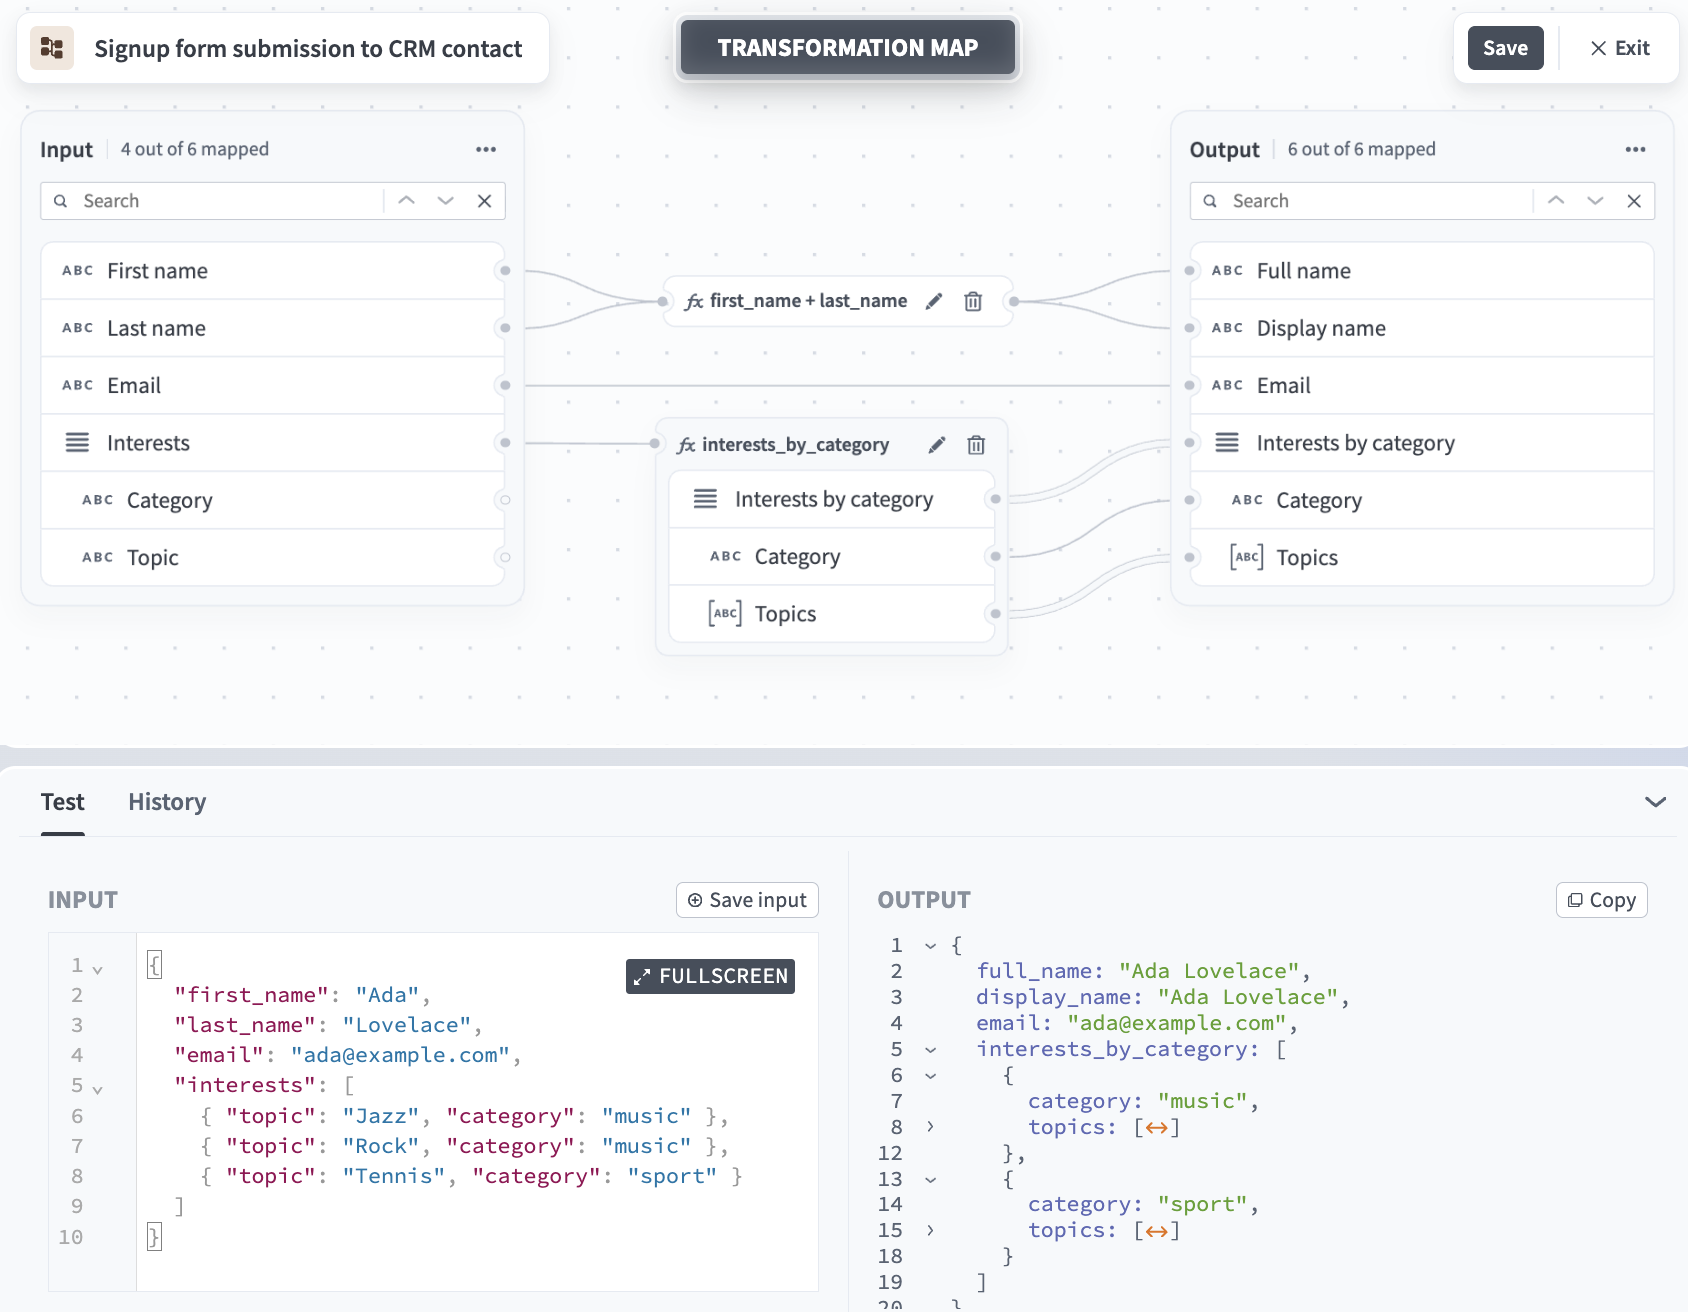
Task: Click the Transformation Map header button
Action: point(848,48)
